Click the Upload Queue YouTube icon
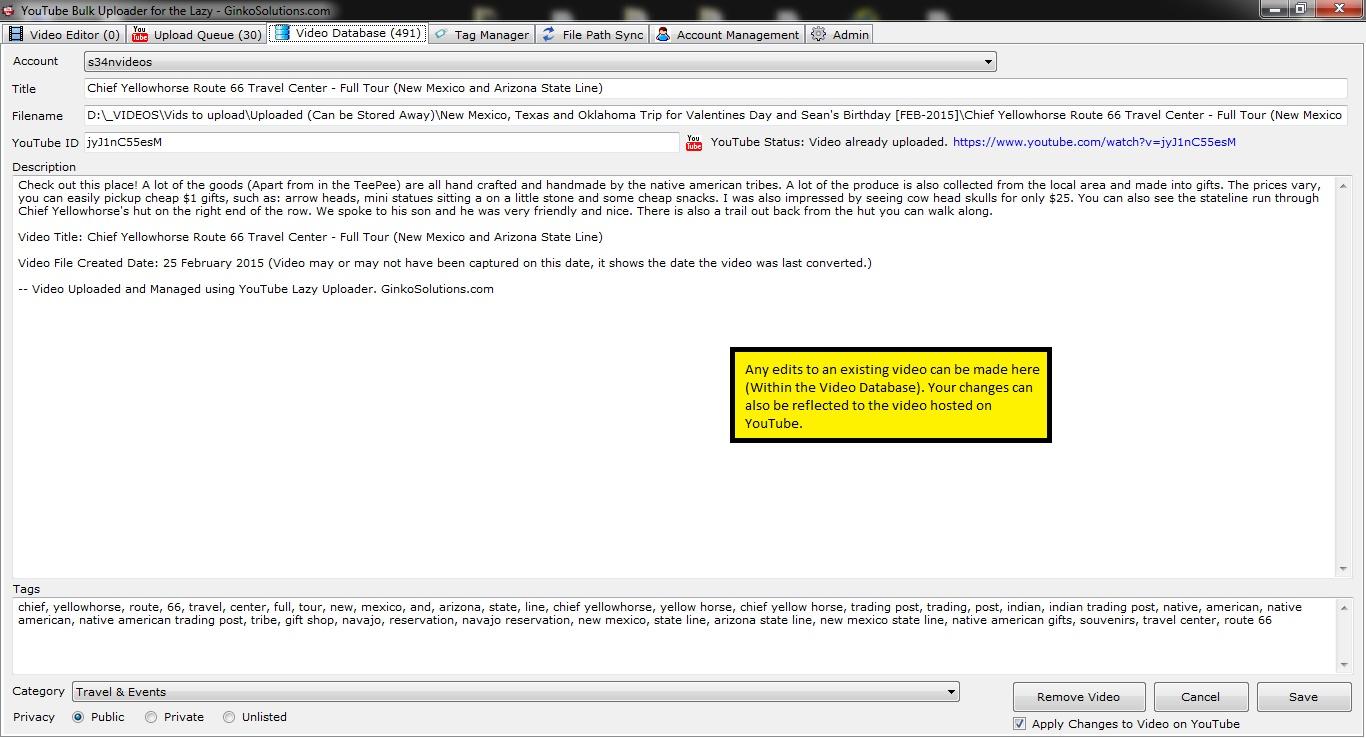Screen dimensions: 1366x738 (x=140, y=34)
